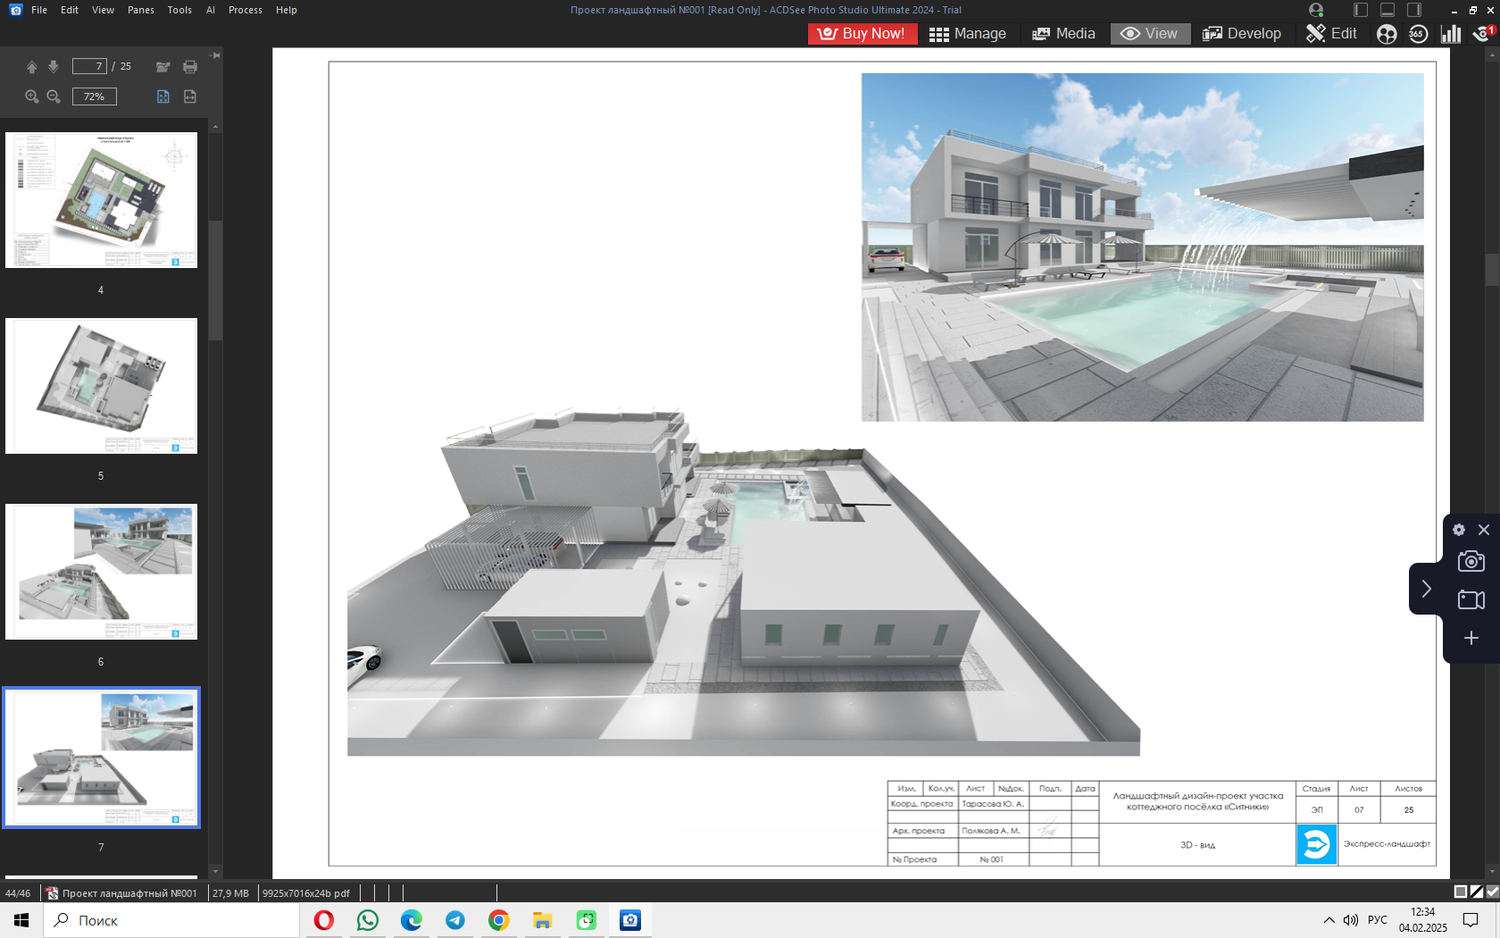Viewport: 1500px width, 938px height.
Task: Select the highlighted page 7 thumbnail
Action: pyautogui.click(x=101, y=757)
